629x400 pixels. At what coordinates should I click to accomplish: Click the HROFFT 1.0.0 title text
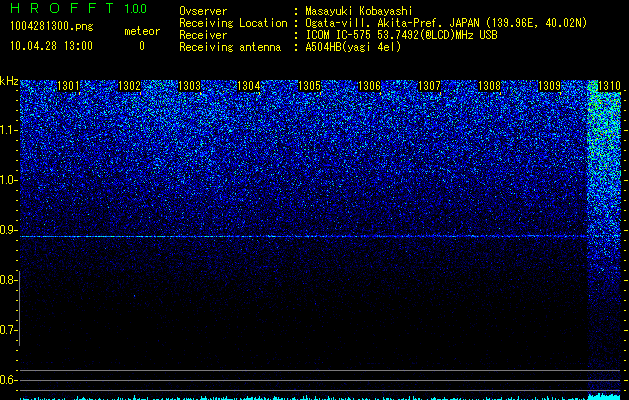tap(79, 8)
